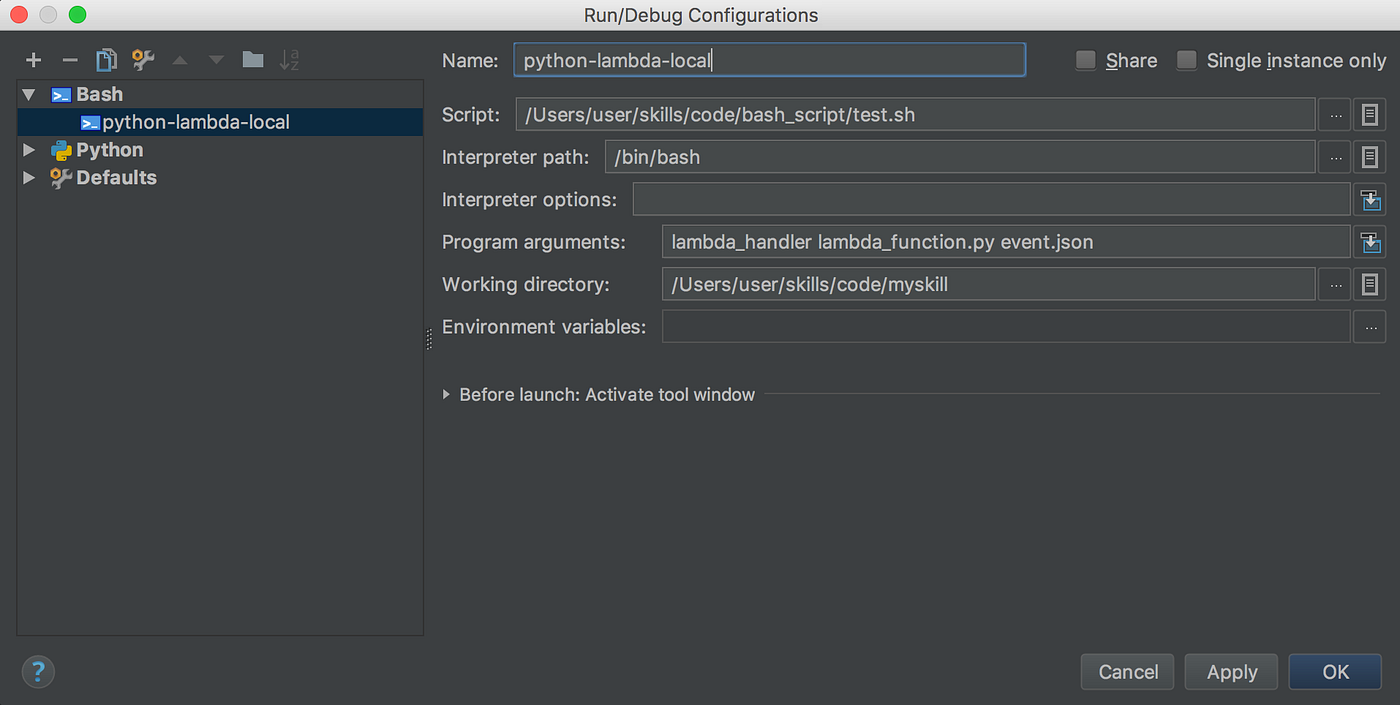The height and width of the screenshot is (705, 1400).
Task: Open the help question mark button
Action: tap(38, 671)
